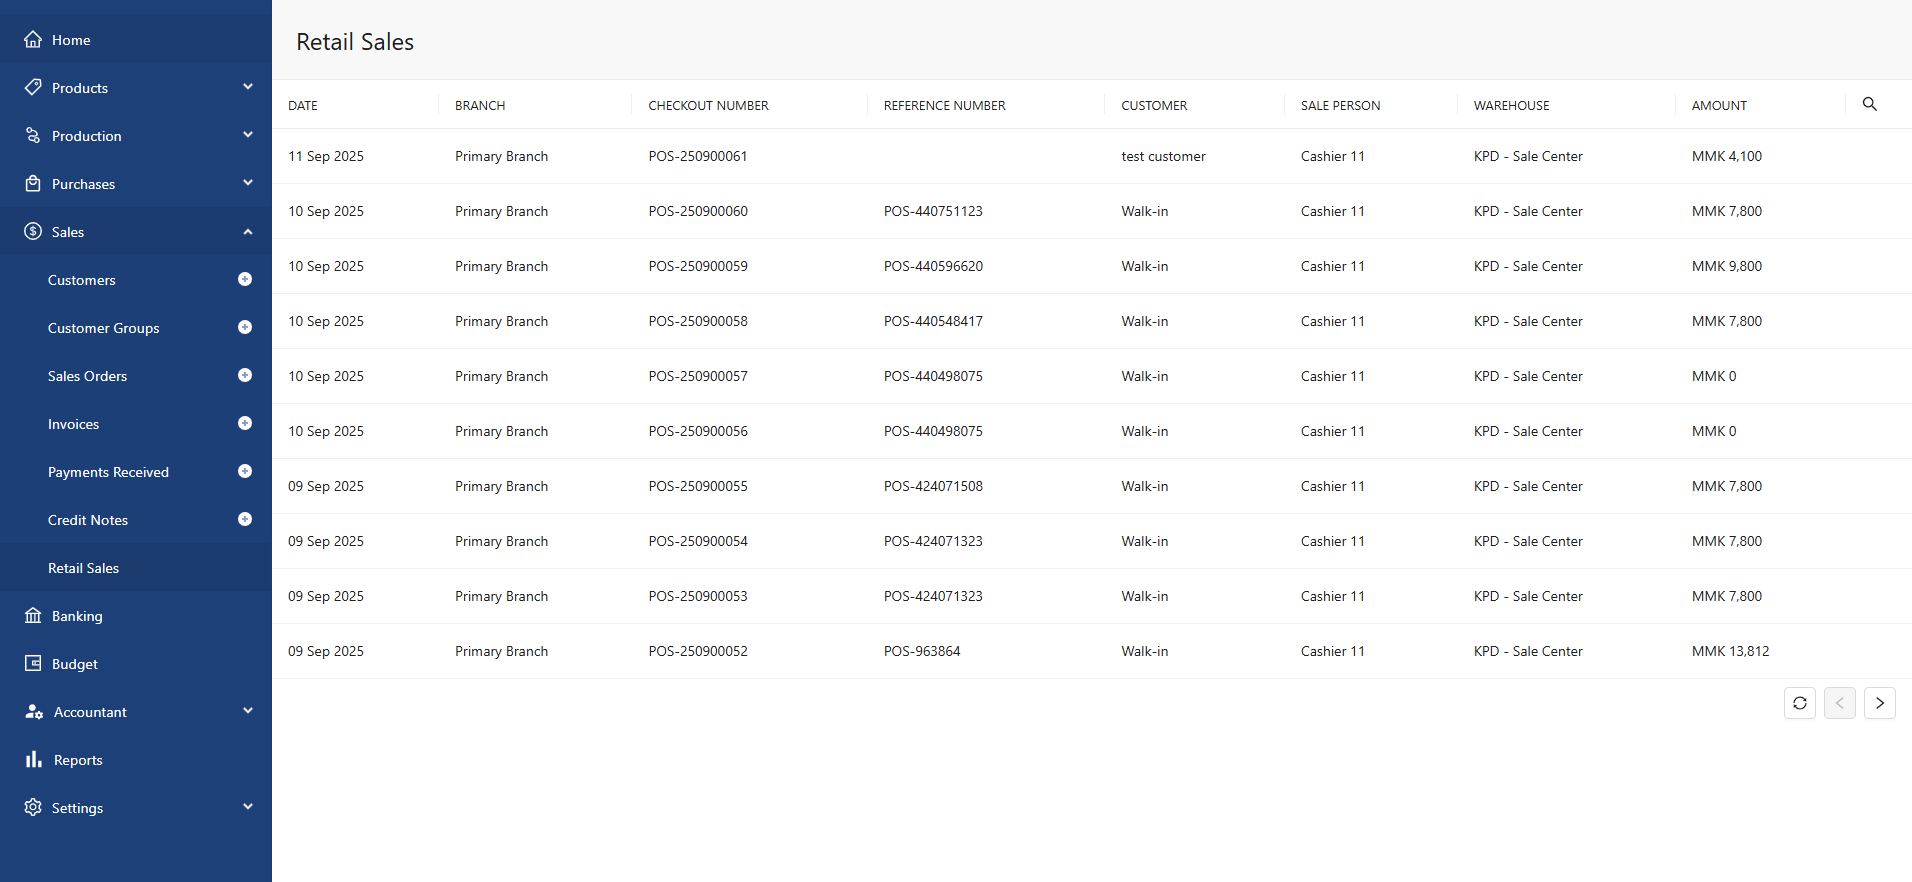Open sale POS-250900061 row
The image size is (1912, 882).
tap(698, 156)
